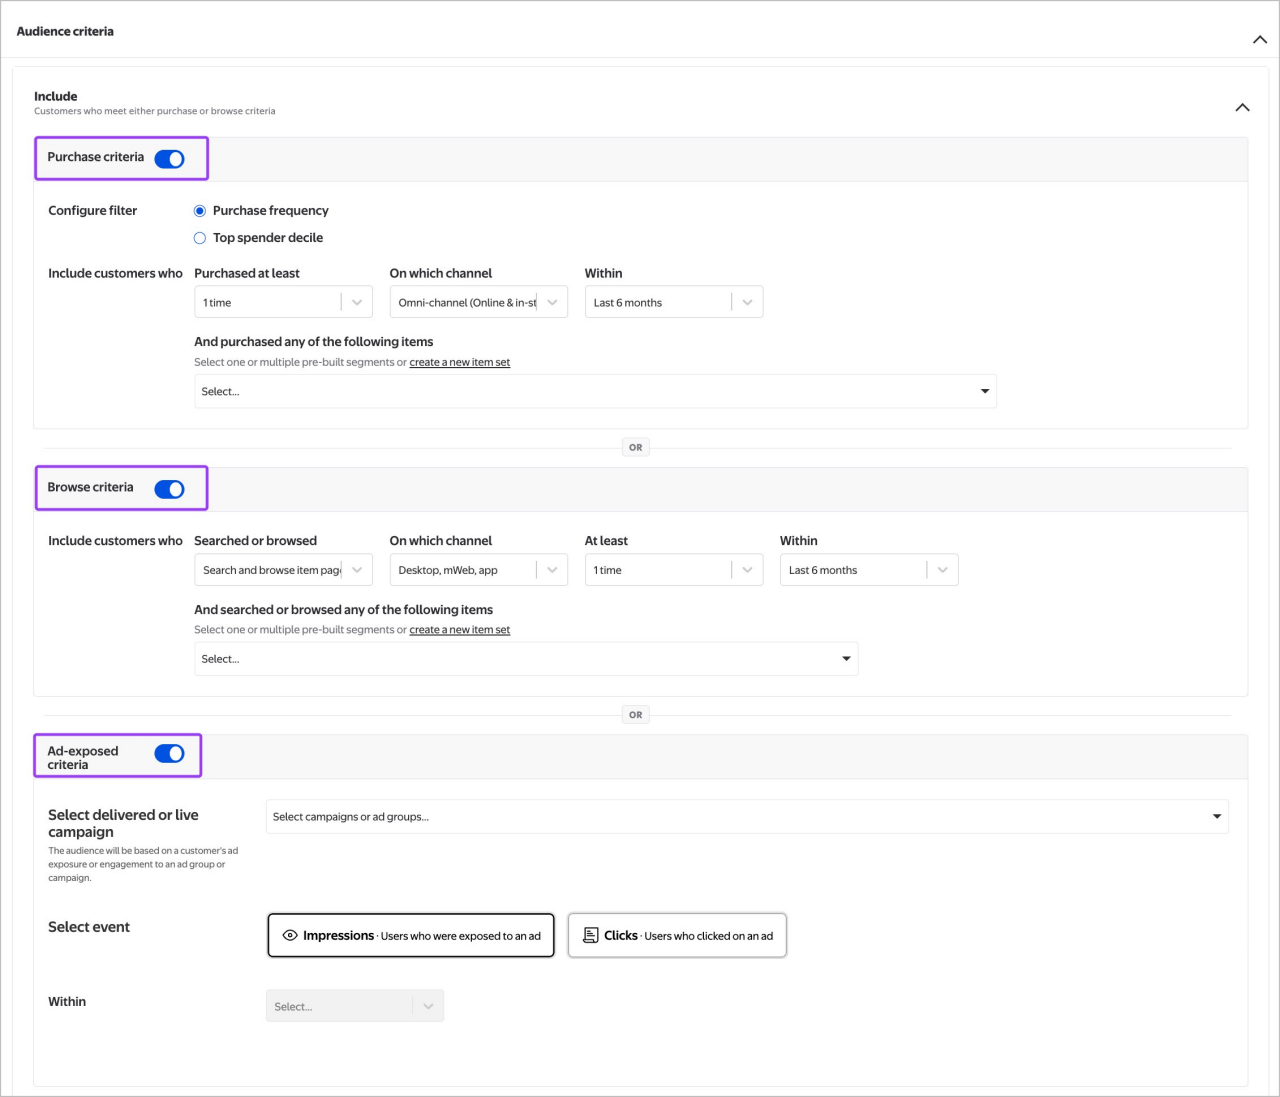
Task: Click the Configure filter label
Action: (93, 210)
